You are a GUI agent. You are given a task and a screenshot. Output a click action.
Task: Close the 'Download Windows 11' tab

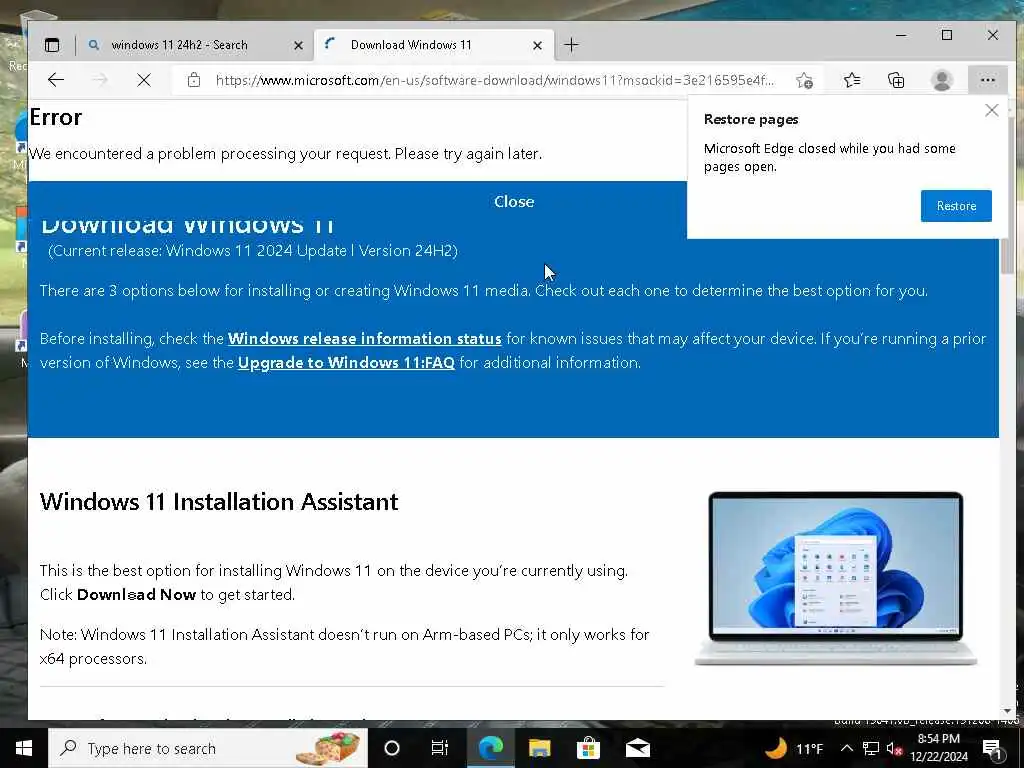tap(537, 45)
